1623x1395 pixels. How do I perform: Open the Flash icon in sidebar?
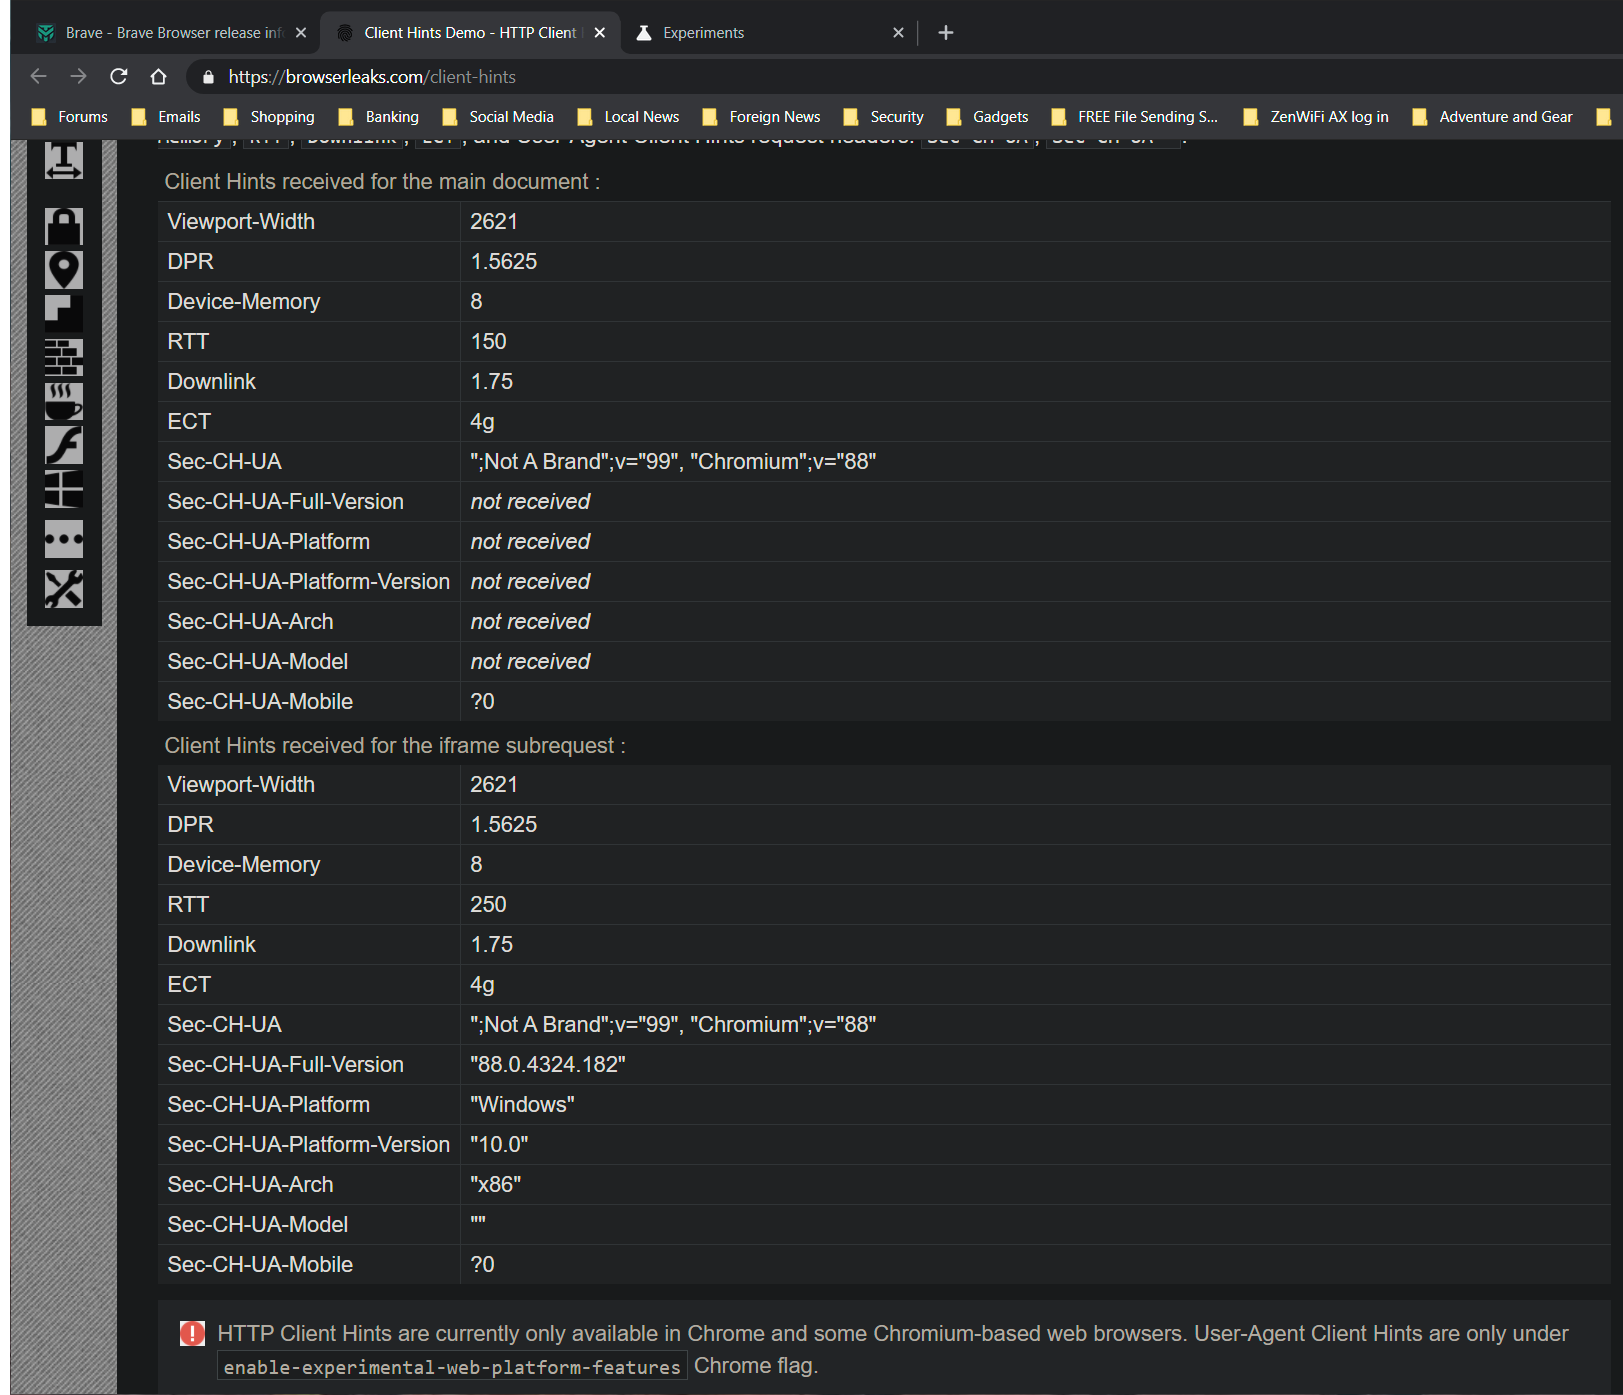coord(63,446)
